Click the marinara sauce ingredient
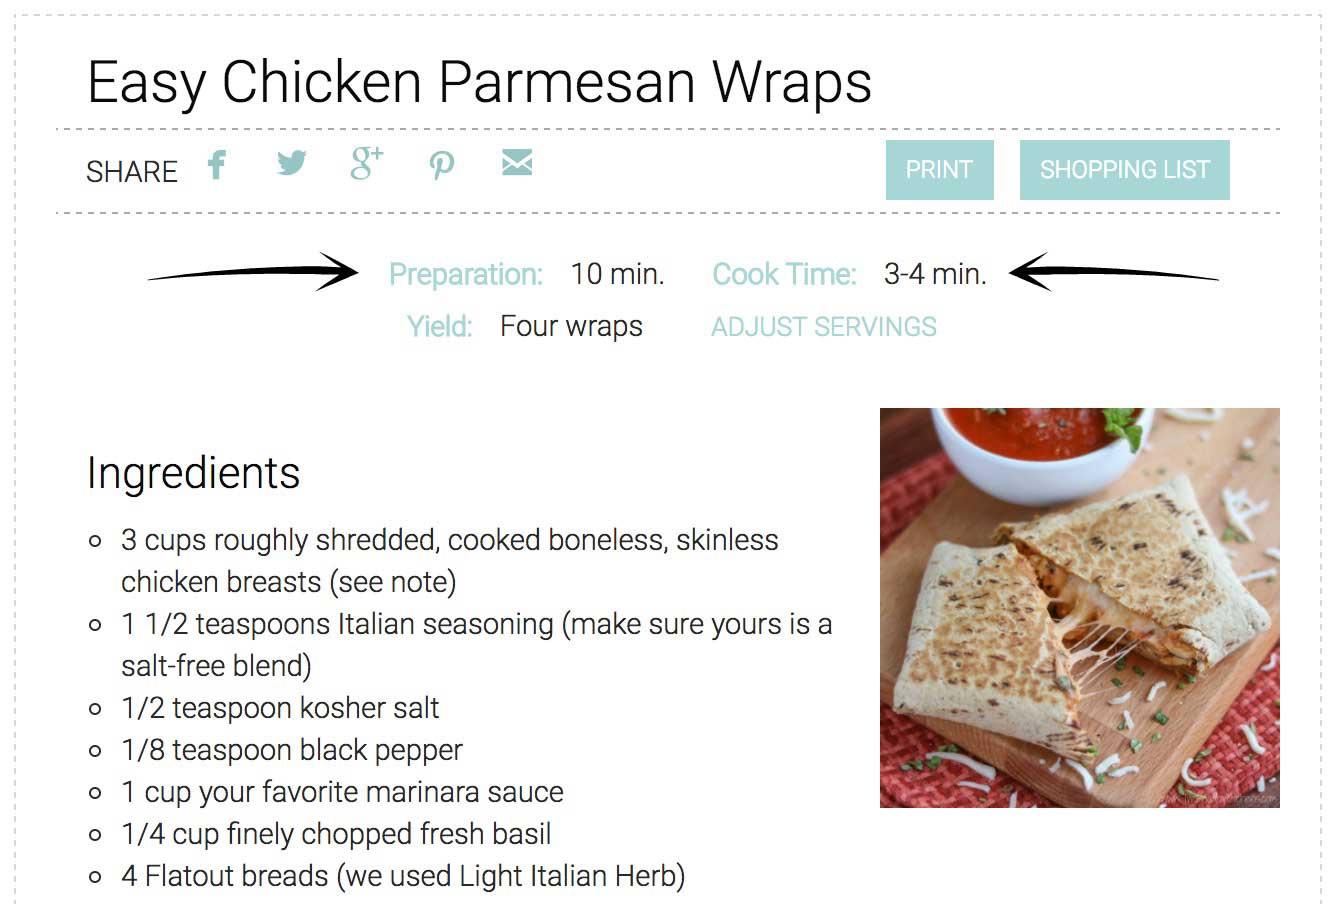The image size is (1334, 904). click(342, 792)
